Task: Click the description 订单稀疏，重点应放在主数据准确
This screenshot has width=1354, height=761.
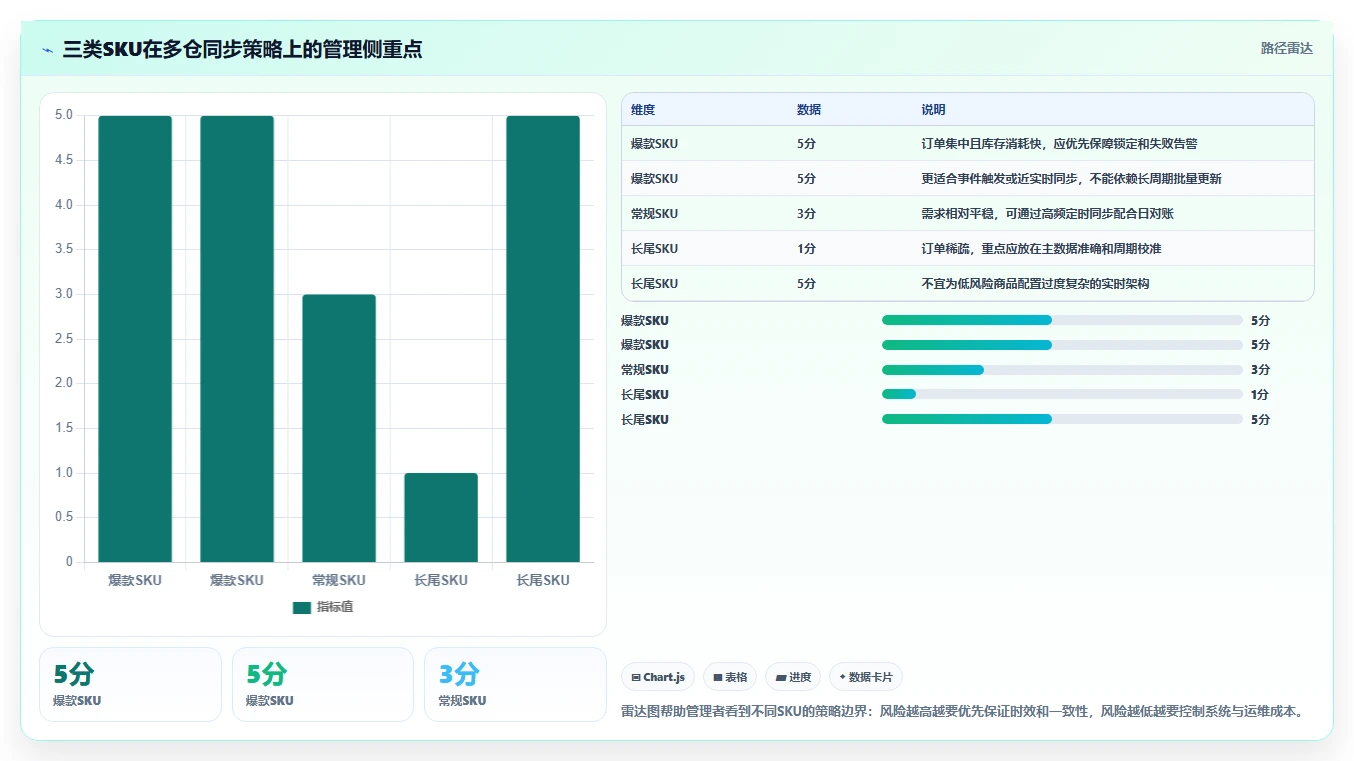Action: click(1041, 249)
